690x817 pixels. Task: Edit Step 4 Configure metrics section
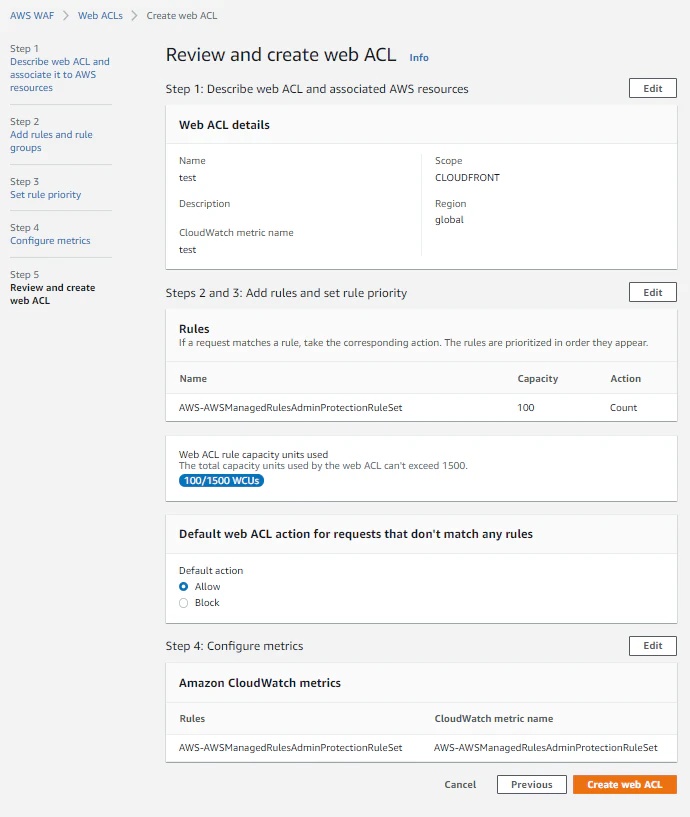pos(652,646)
